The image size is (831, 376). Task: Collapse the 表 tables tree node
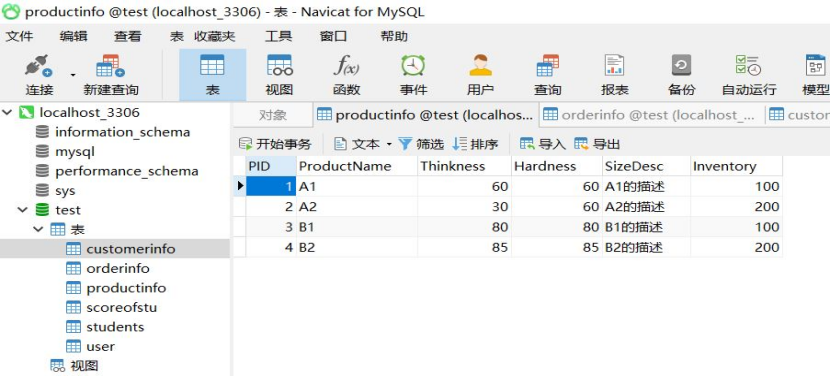(38, 230)
